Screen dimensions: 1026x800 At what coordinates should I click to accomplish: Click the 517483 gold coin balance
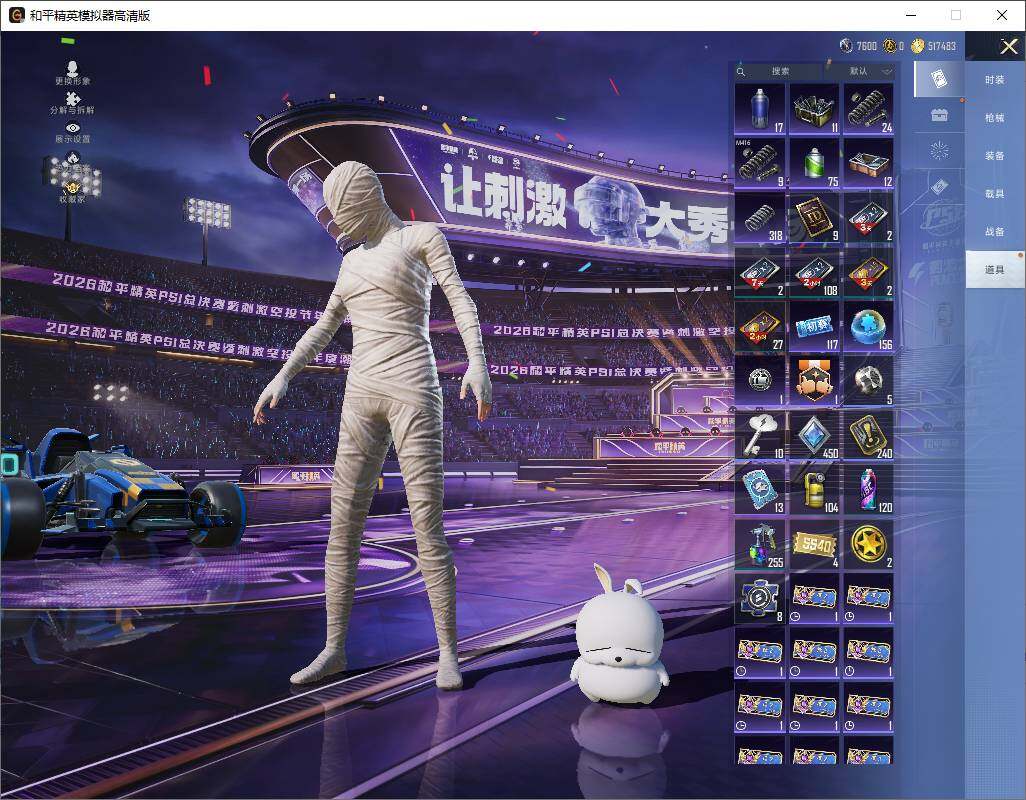[936, 46]
